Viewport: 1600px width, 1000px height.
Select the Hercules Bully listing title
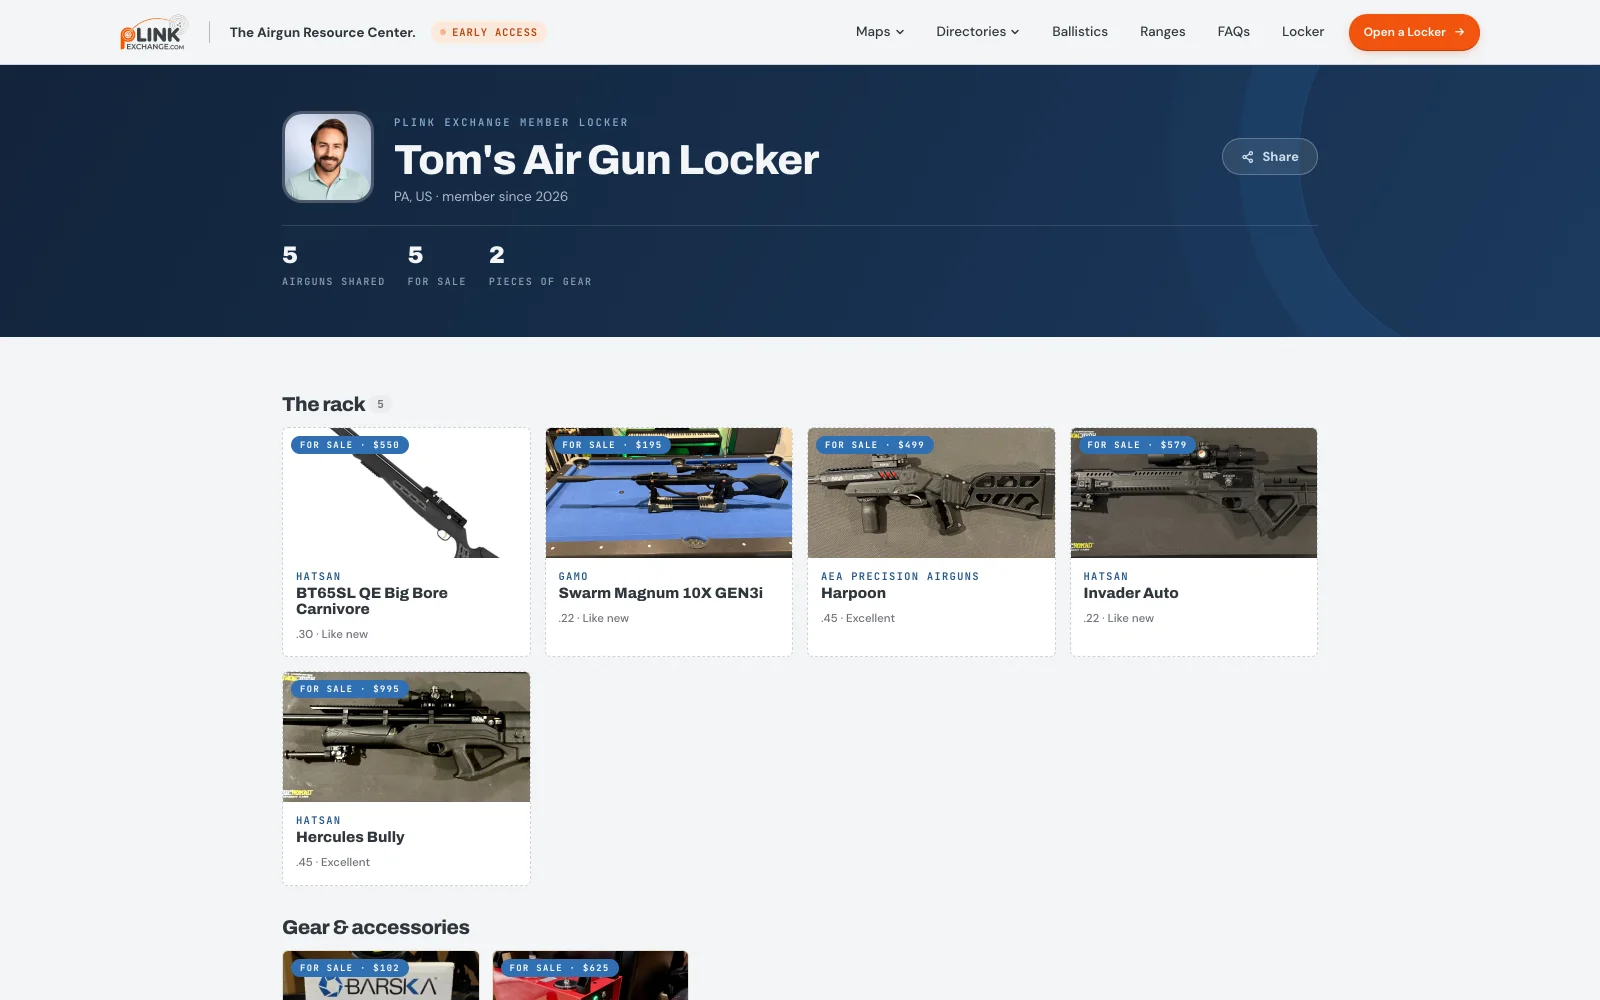click(x=350, y=837)
